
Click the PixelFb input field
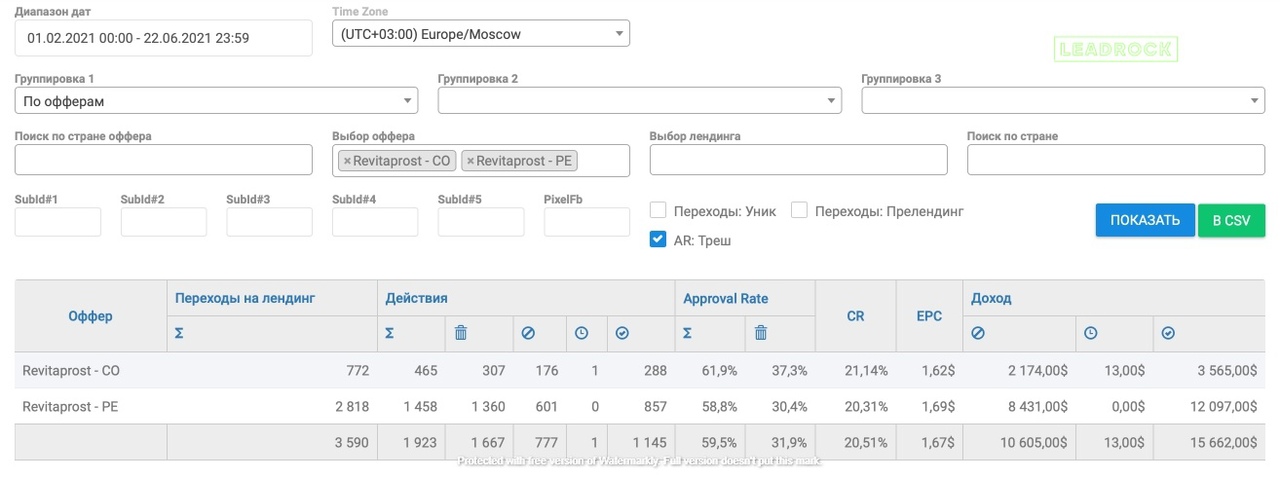pos(587,222)
